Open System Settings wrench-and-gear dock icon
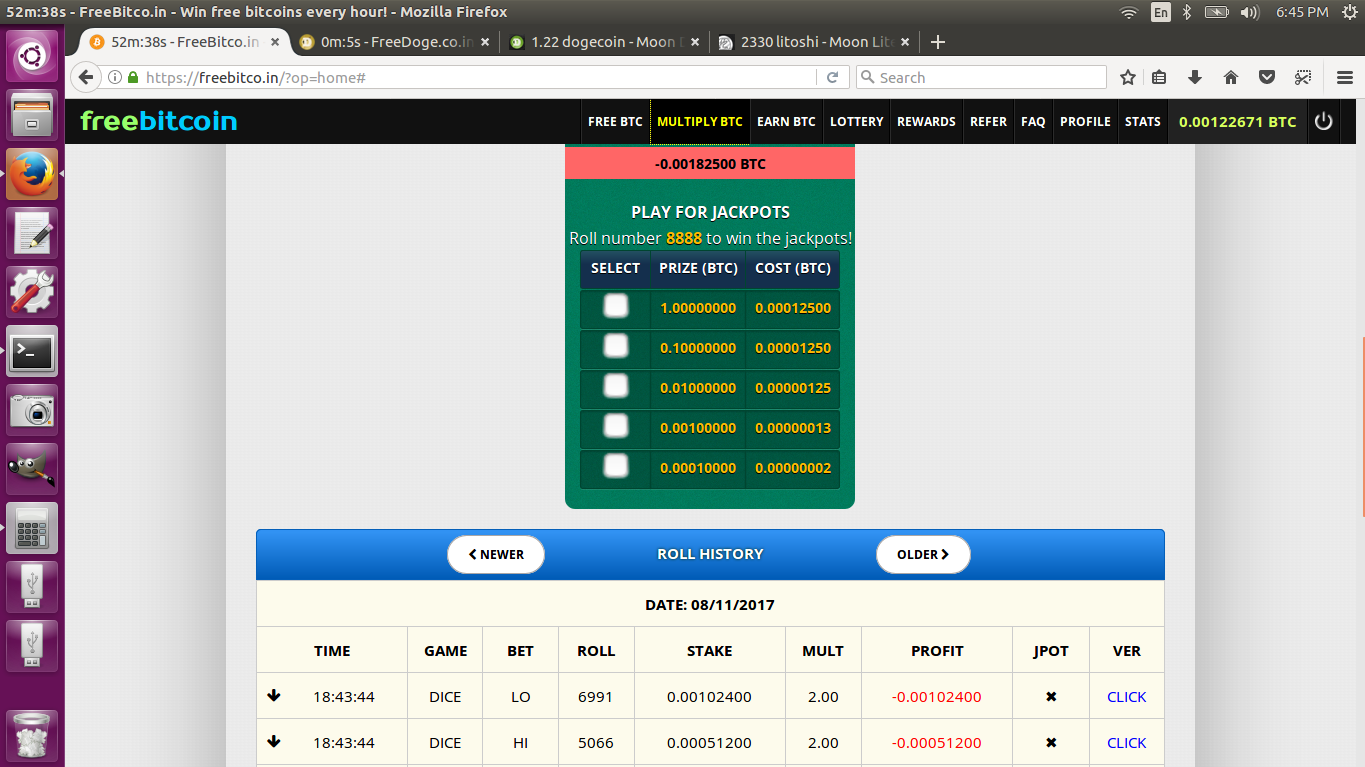Image resolution: width=1365 pixels, height=767 pixels. [x=33, y=292]
